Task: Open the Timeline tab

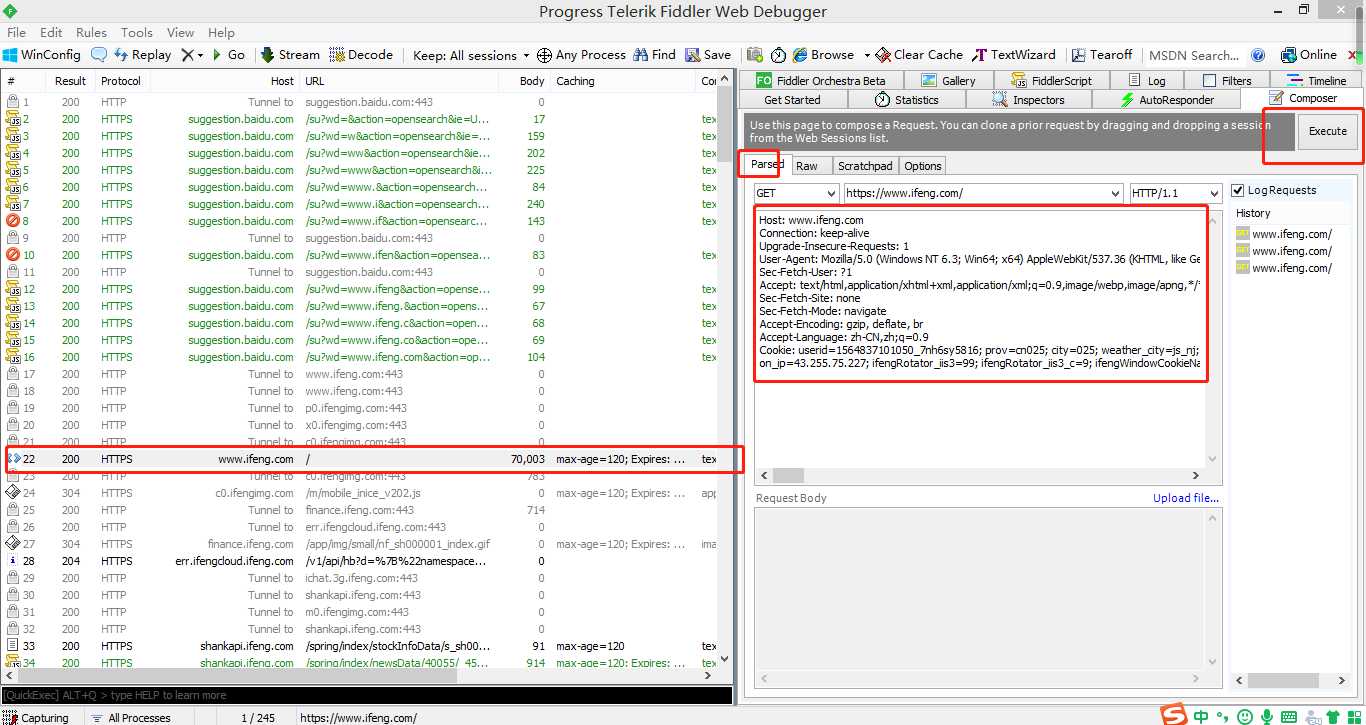Action: (1316, 81)
